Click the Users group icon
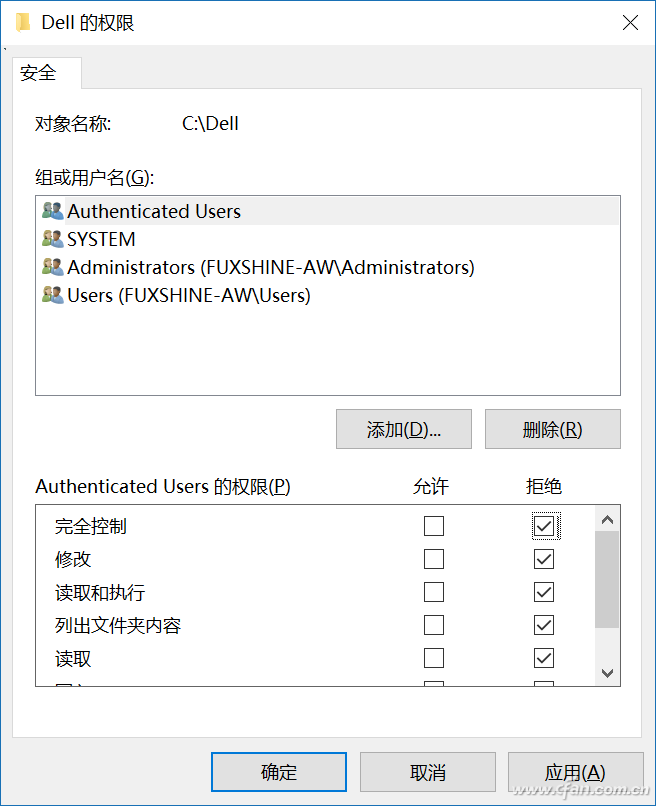Image resolution: width=656 pixels, height=806 pixels. [52, 295]
